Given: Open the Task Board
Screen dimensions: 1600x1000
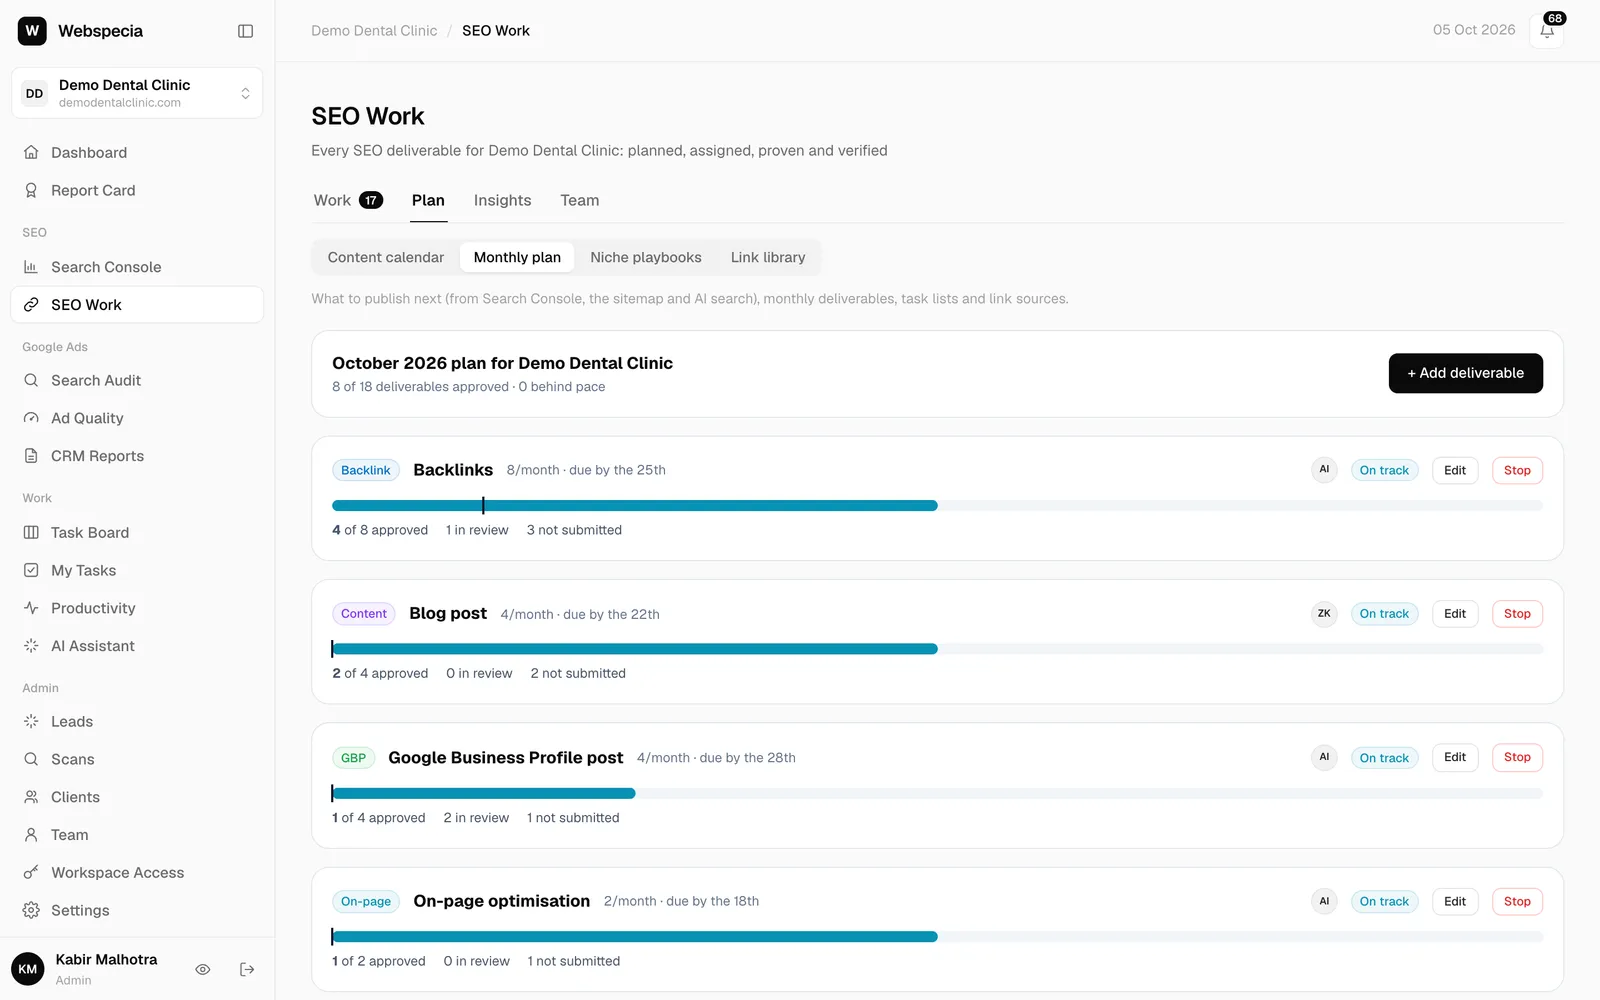Looking at the screenshot, I should (x=137, y=533).
